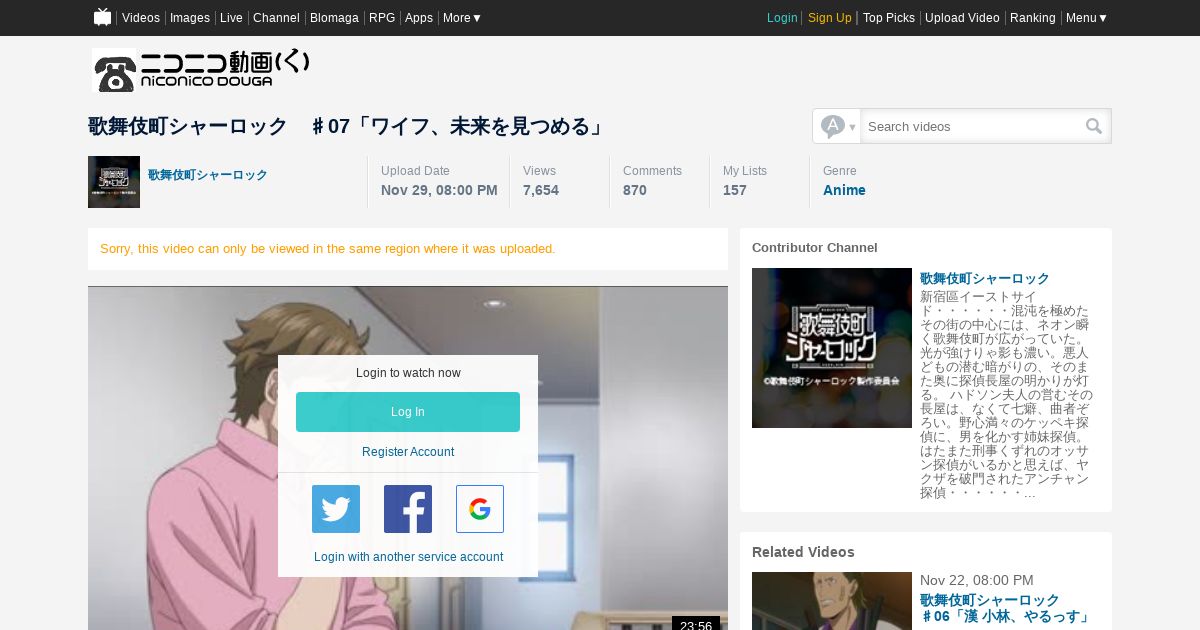Click the Views count 7,654

click(541, 190)
